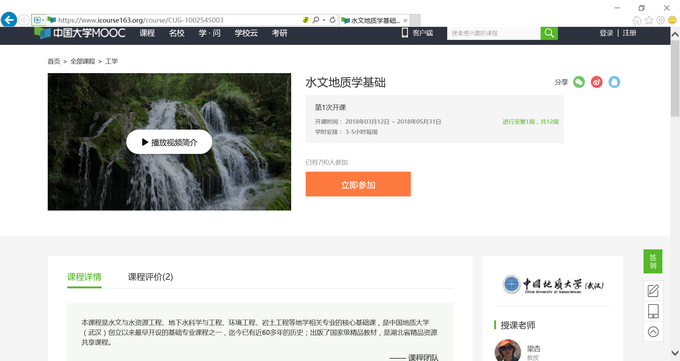Click the mobile device icon in sidebar

[653, 311]
